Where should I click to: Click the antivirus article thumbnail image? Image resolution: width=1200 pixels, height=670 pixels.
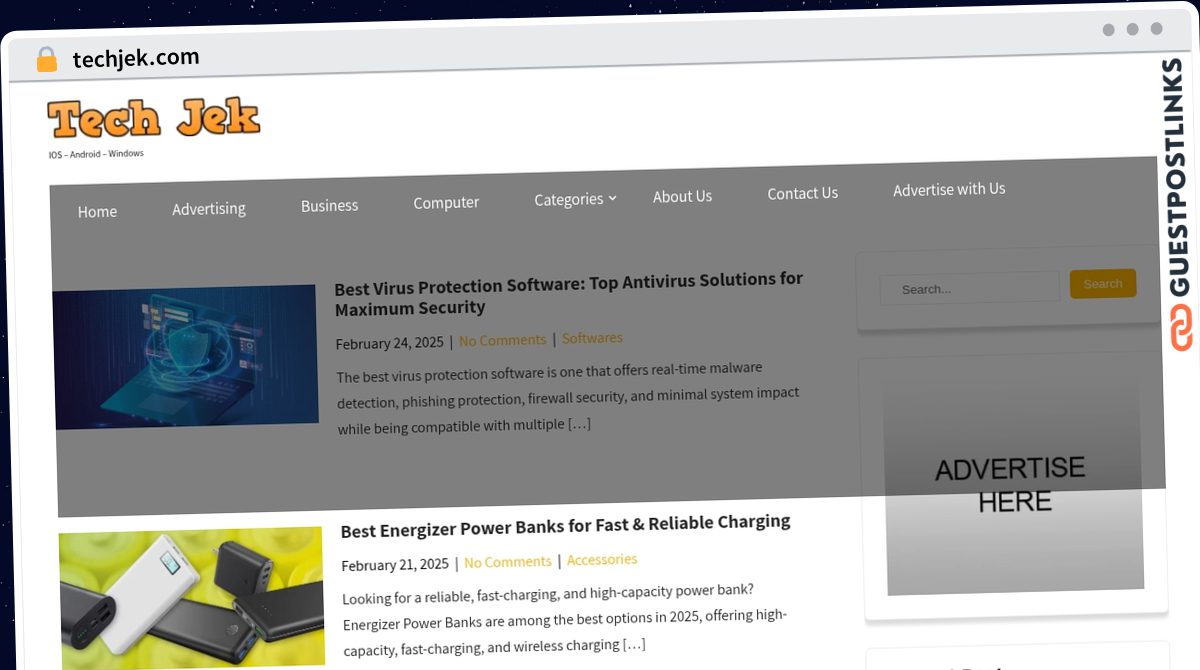tap(186, 357)
